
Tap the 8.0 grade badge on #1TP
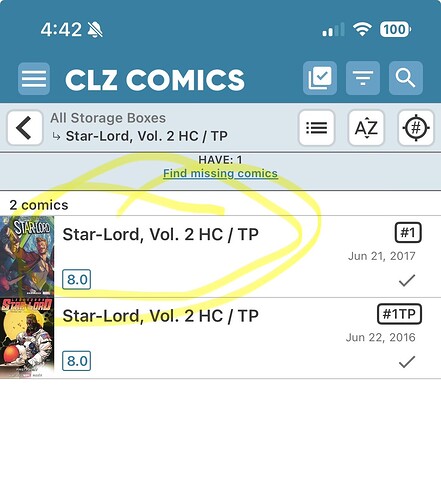pyautogui.click(x=77, y=361)
